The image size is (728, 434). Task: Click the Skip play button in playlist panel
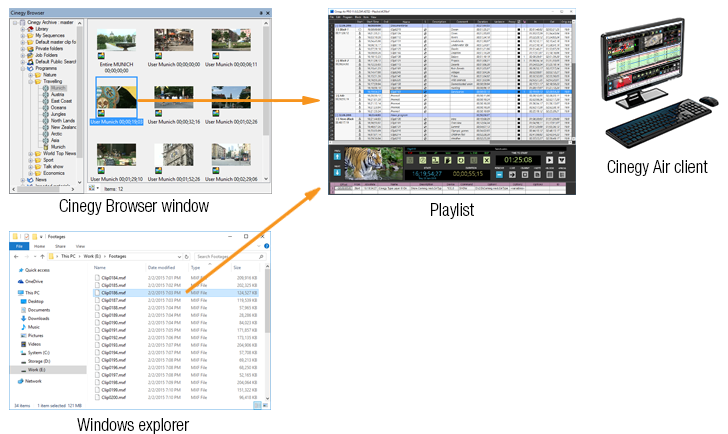click(549, 160)
